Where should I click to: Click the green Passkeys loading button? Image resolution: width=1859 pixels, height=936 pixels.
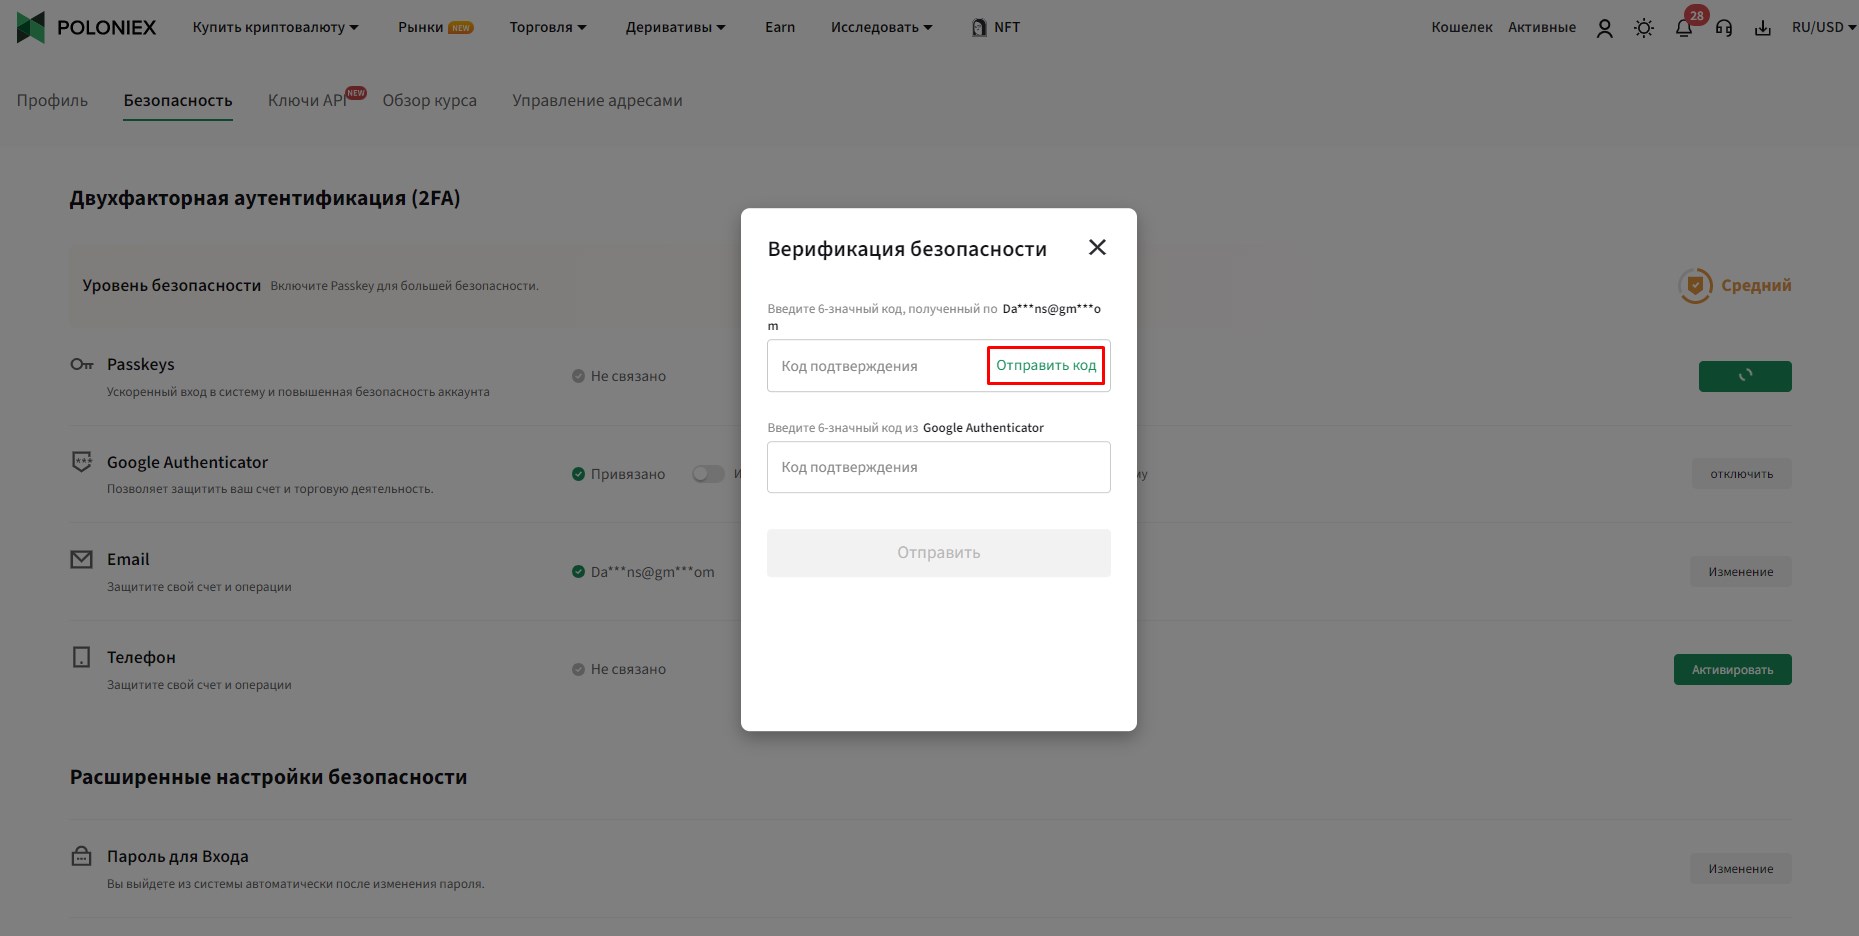[x=1745, y=376]
